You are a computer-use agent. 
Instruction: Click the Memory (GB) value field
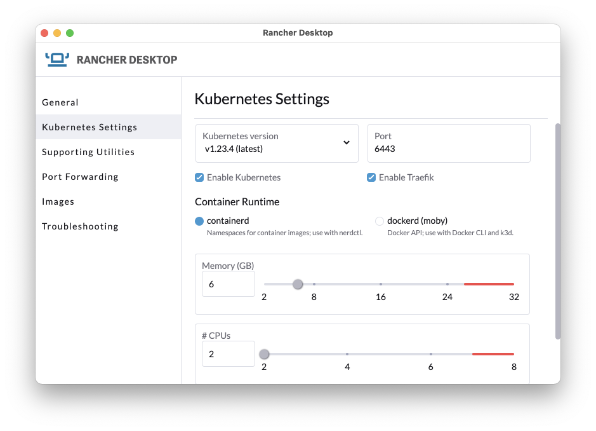[228, 284]
